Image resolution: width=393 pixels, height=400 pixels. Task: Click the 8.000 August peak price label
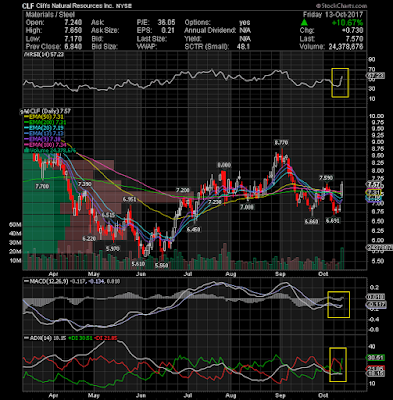(x=224, y=165)
